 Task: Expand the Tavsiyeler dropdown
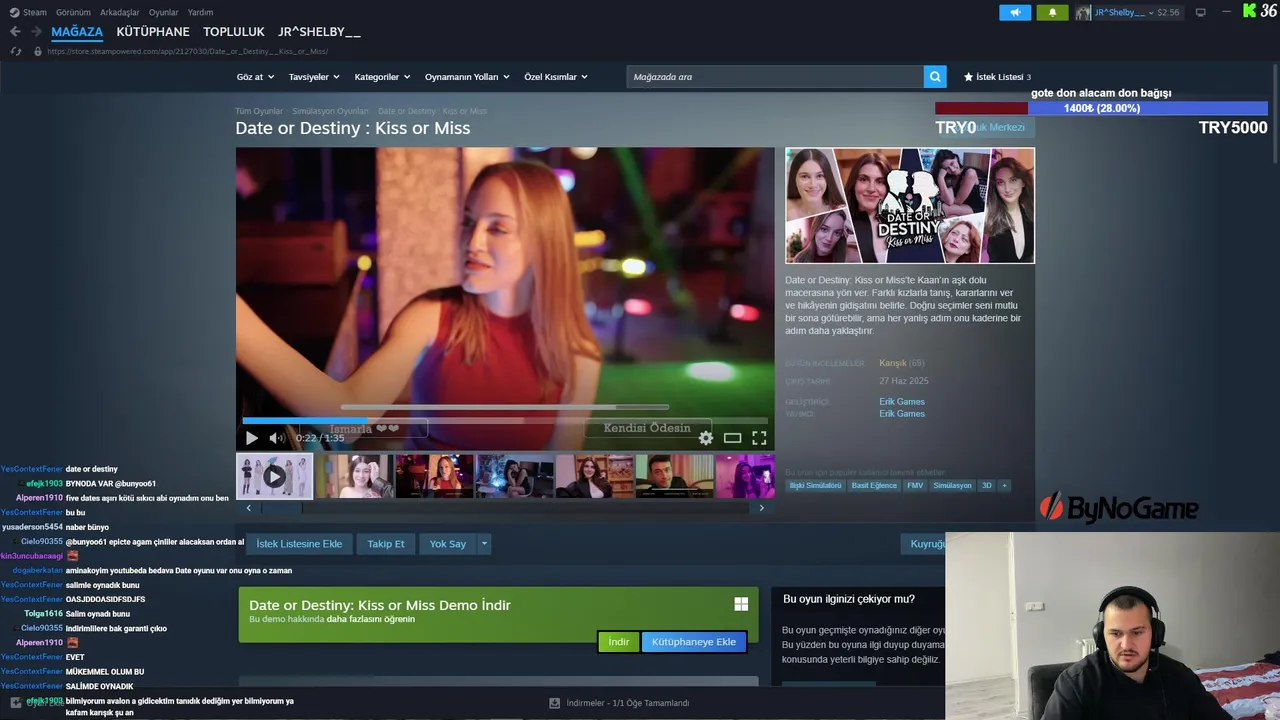click(x=314, y=77)
